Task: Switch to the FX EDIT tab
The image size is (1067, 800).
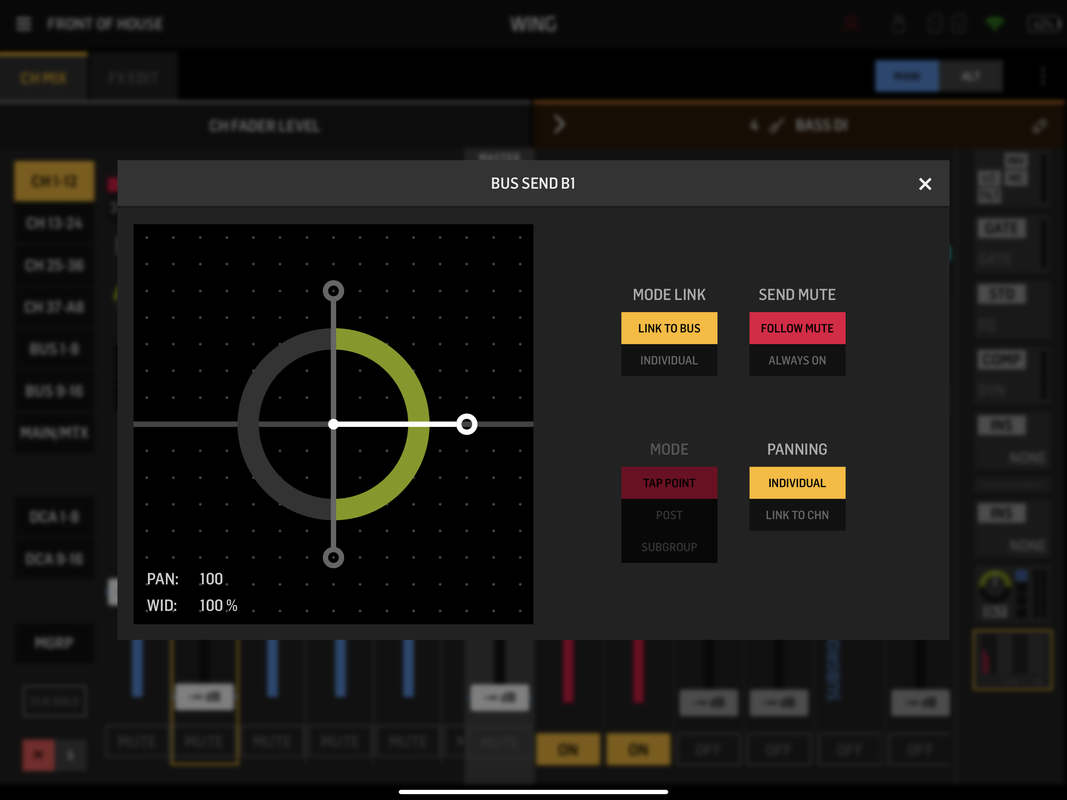Action: pyautogui.click(x=133, y=78)
